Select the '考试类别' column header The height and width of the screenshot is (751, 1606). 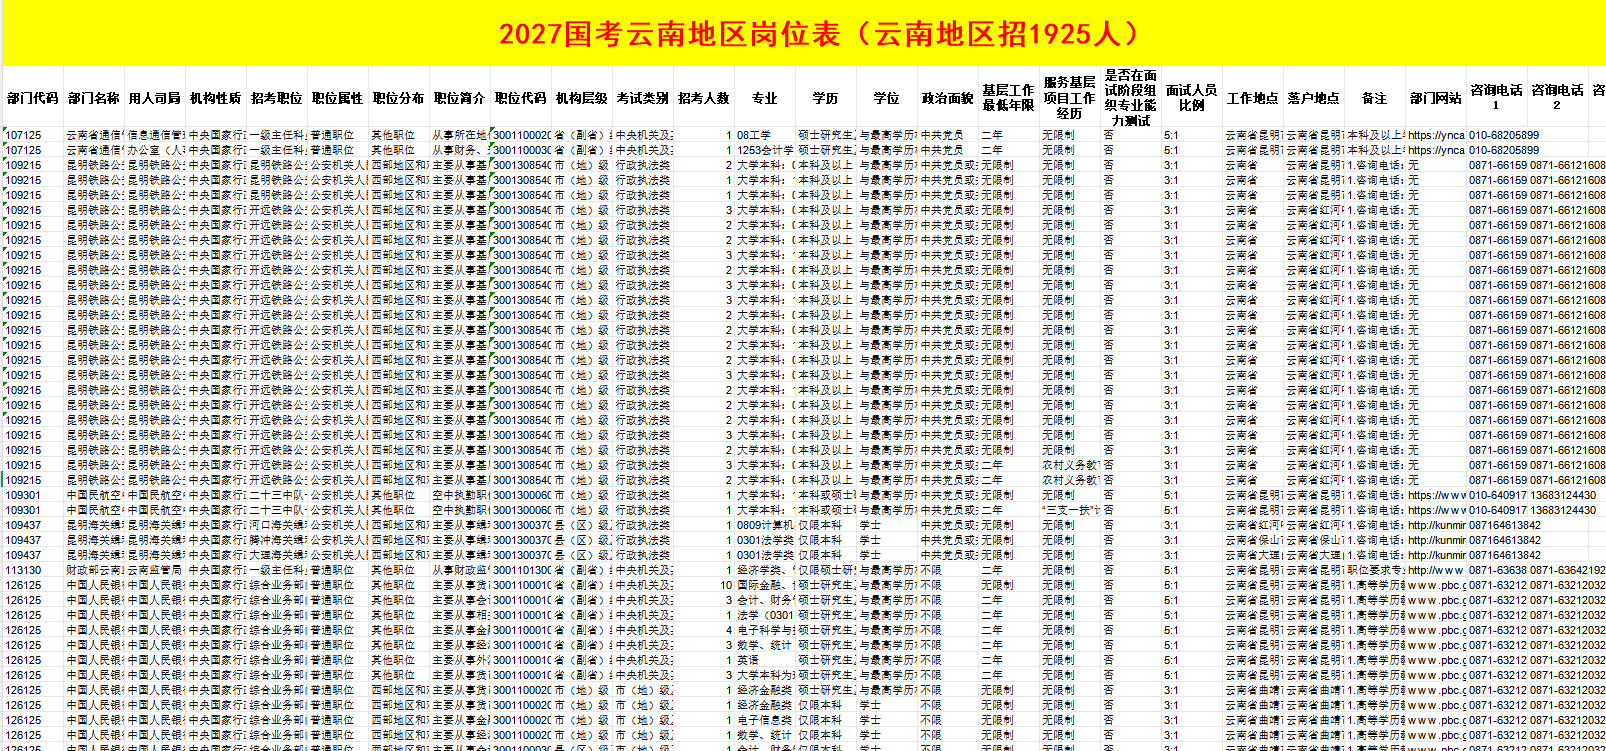tap(643, 98)
